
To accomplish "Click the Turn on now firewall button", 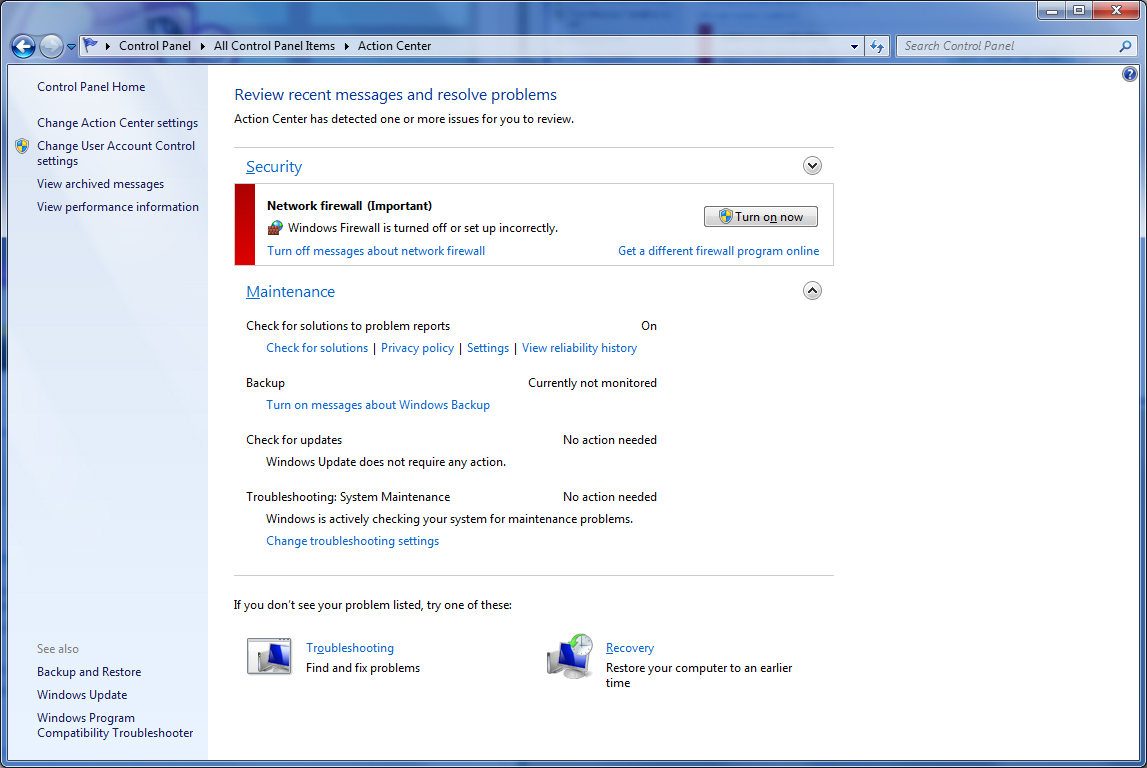I will point(761,217).
